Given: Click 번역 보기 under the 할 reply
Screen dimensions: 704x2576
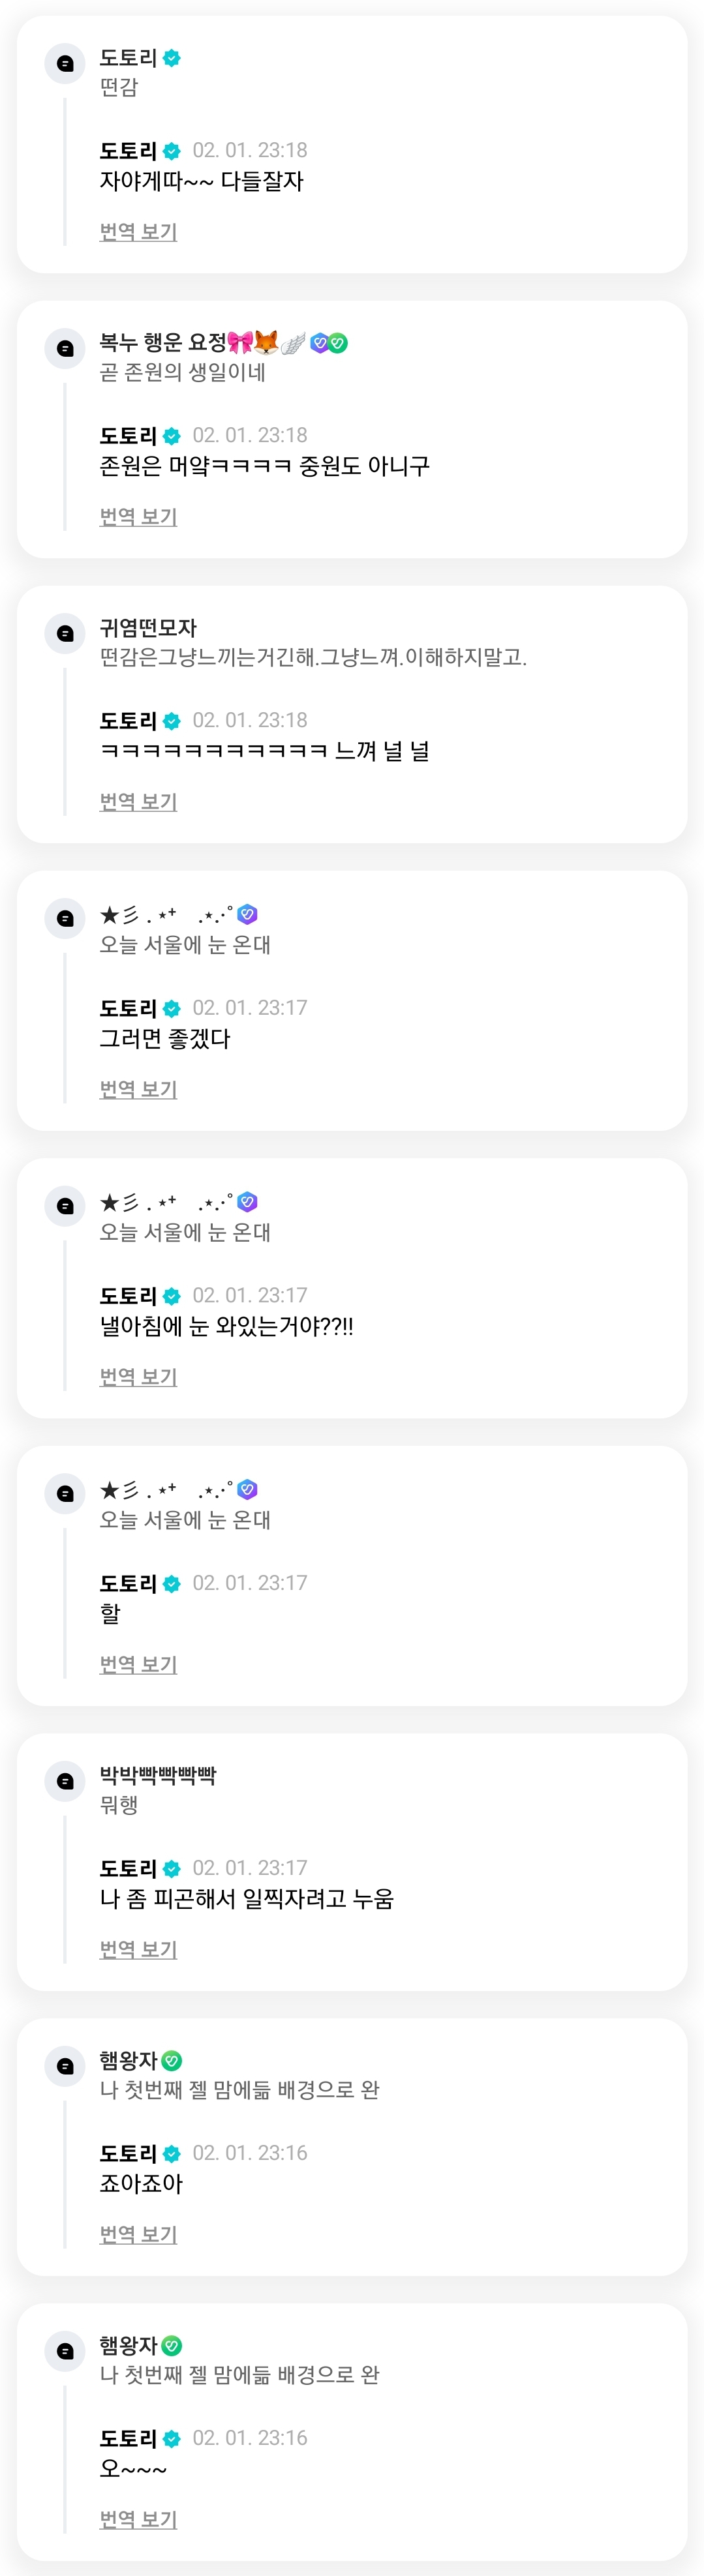Looking at the screenshot, I should point(138,1664).
